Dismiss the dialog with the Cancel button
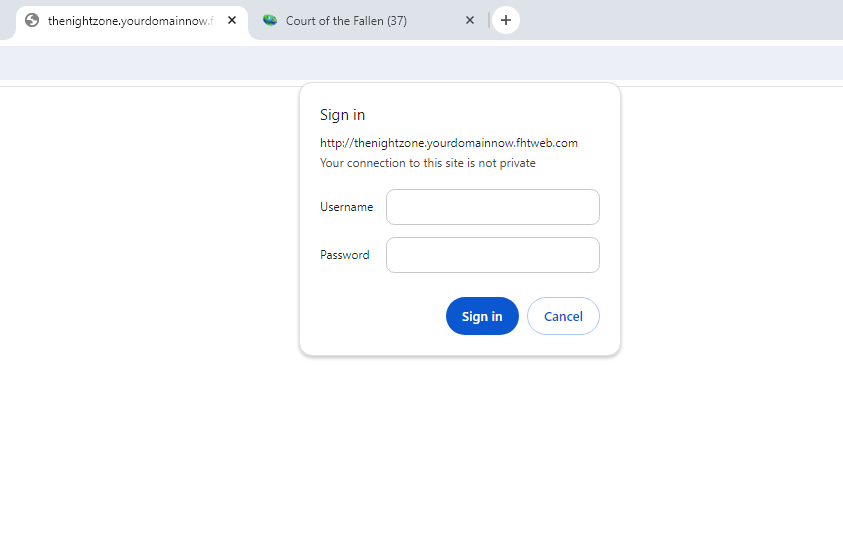The height and width of the screenshot is (554, 843). click(x=563, y=316)
